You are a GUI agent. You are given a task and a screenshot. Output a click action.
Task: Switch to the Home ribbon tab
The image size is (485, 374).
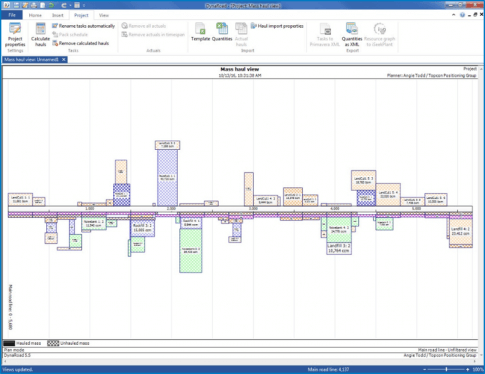(35, 15)
